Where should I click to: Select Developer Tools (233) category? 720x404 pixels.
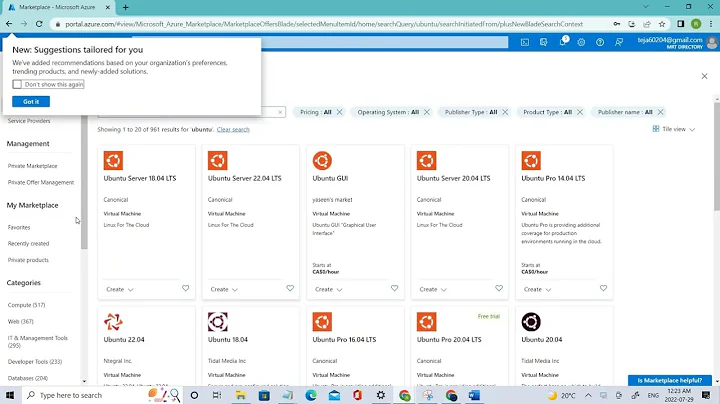click(35, 362)
